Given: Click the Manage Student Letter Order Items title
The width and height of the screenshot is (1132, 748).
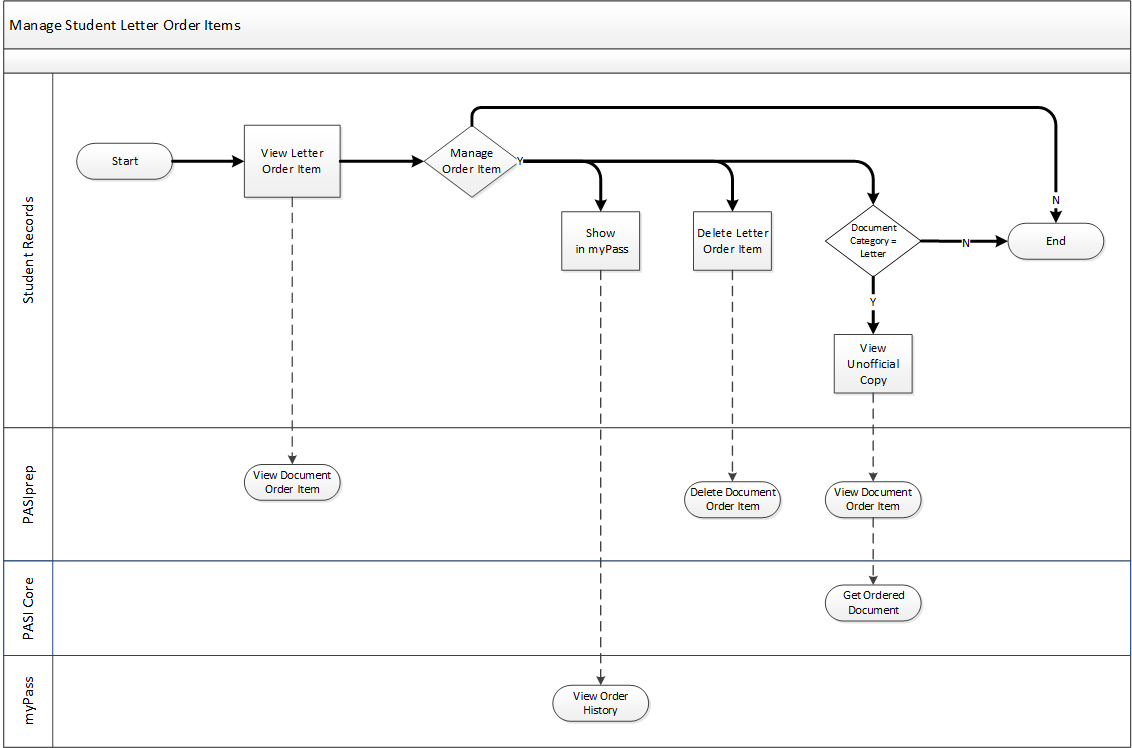Looking at the screenshot, I should [x=125, y=25].
